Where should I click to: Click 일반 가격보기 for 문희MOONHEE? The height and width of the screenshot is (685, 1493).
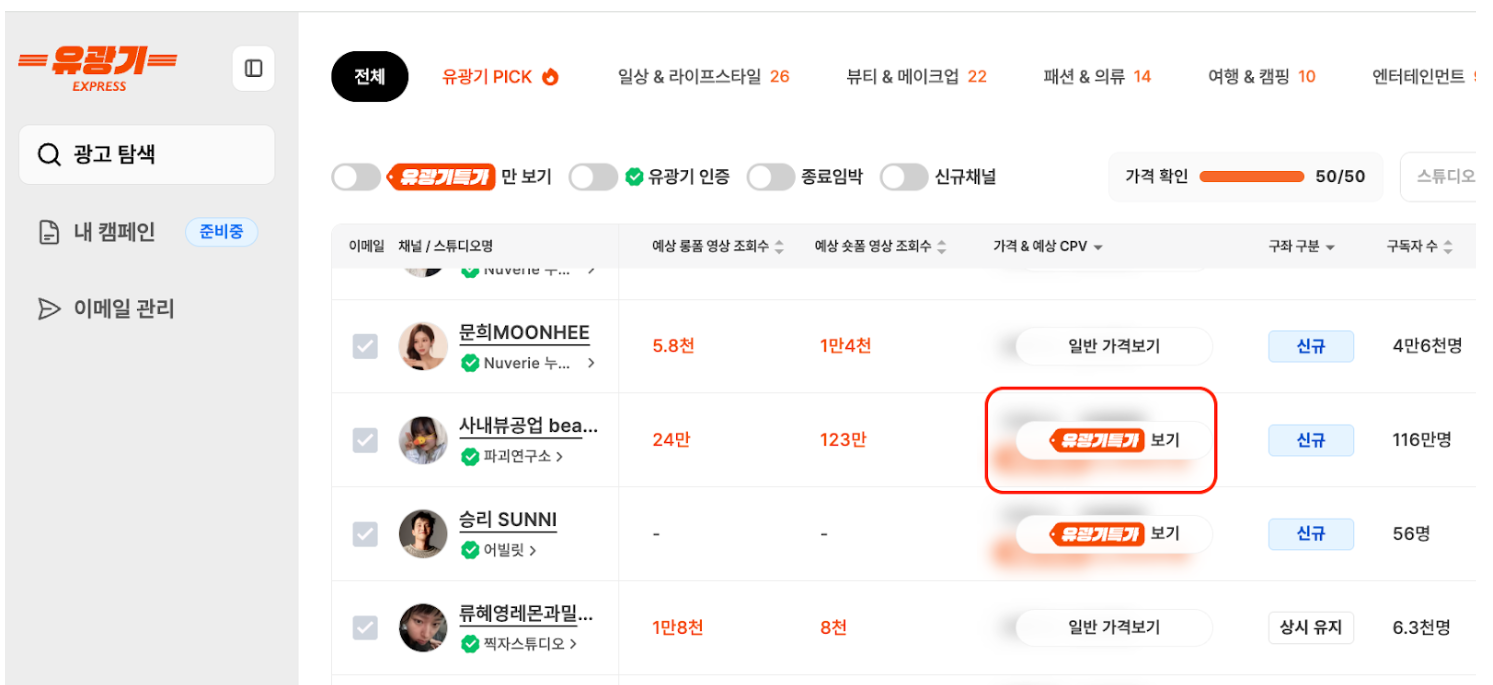coord(1113,347)
